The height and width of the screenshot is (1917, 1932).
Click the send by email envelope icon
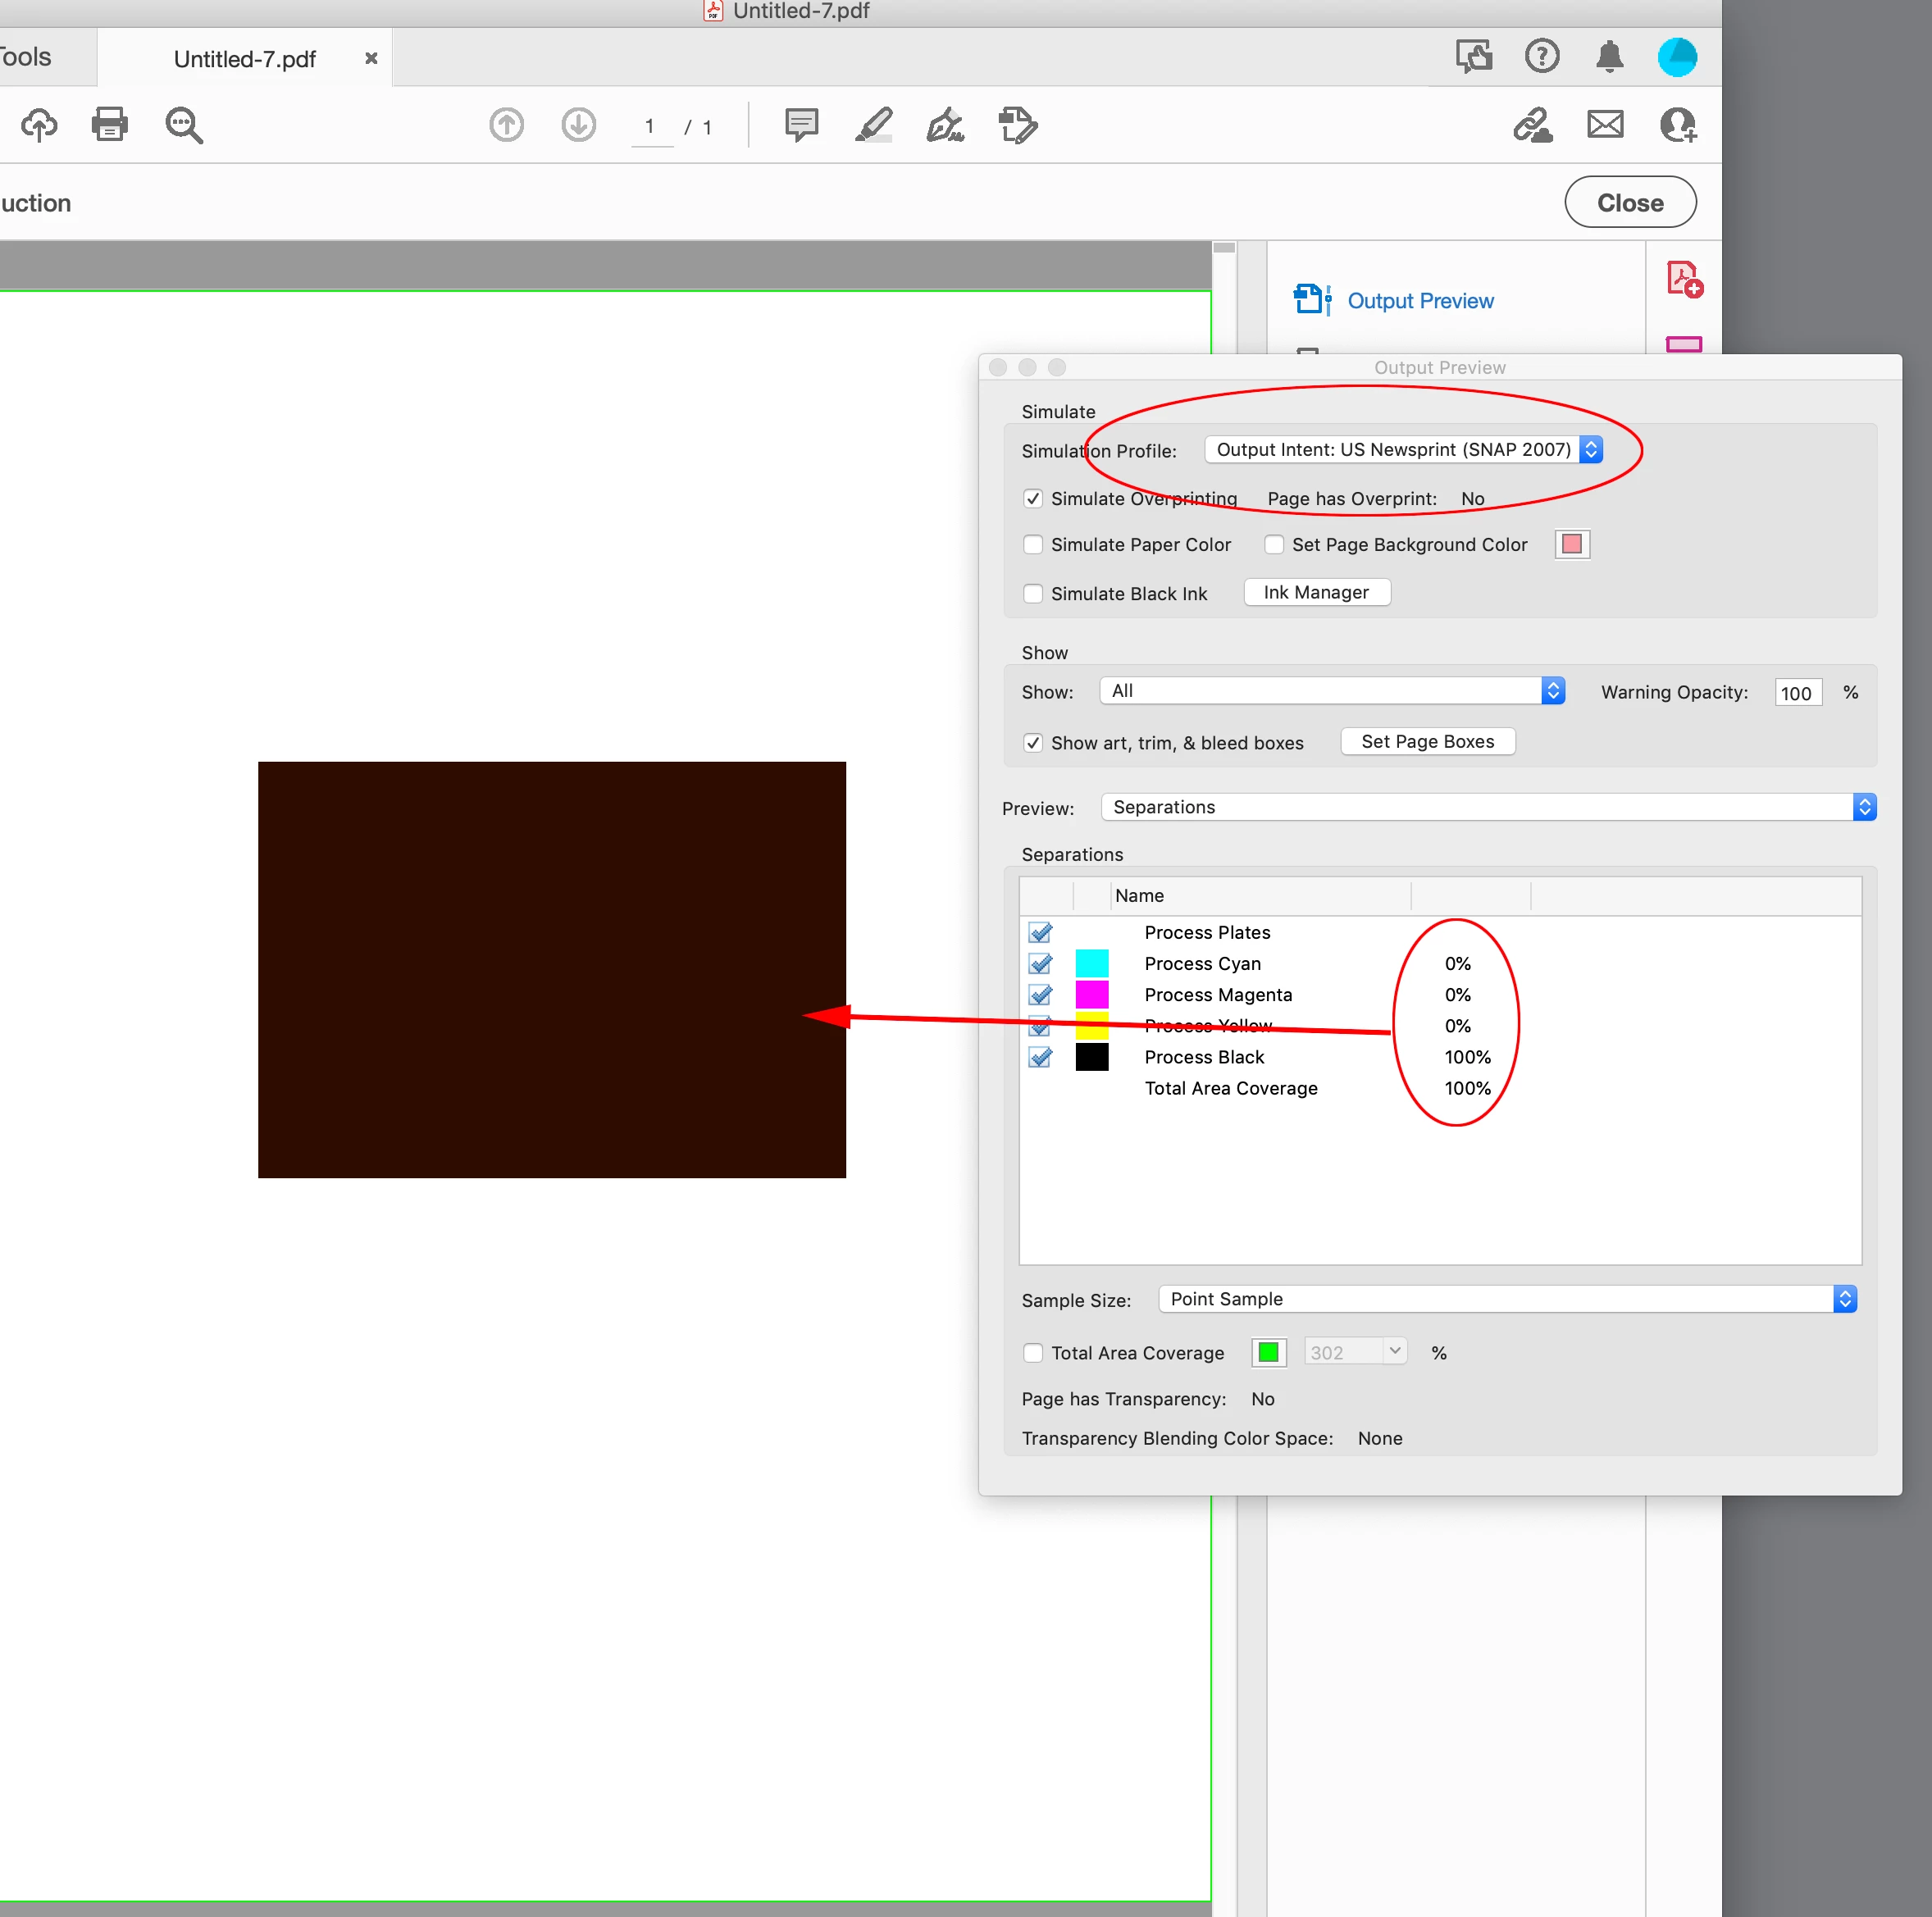click(x=1605, y=125)
